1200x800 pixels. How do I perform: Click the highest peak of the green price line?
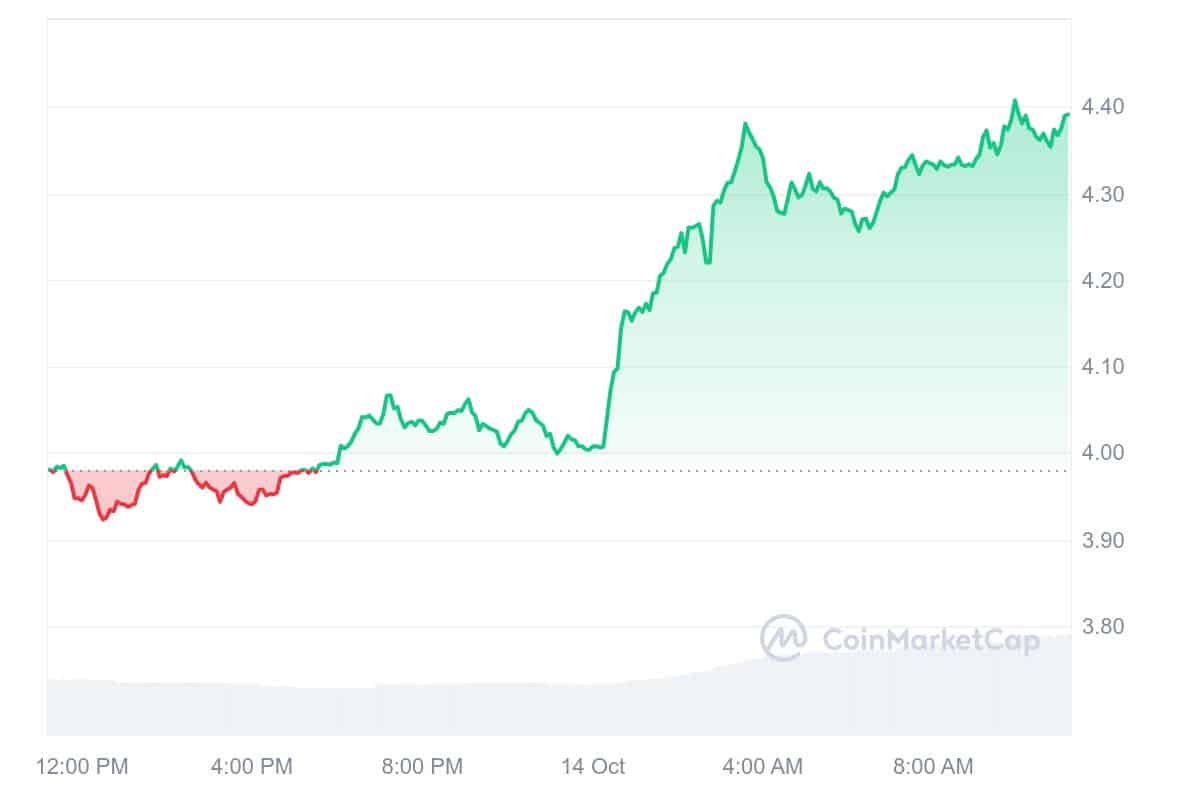click(1015, 100)
